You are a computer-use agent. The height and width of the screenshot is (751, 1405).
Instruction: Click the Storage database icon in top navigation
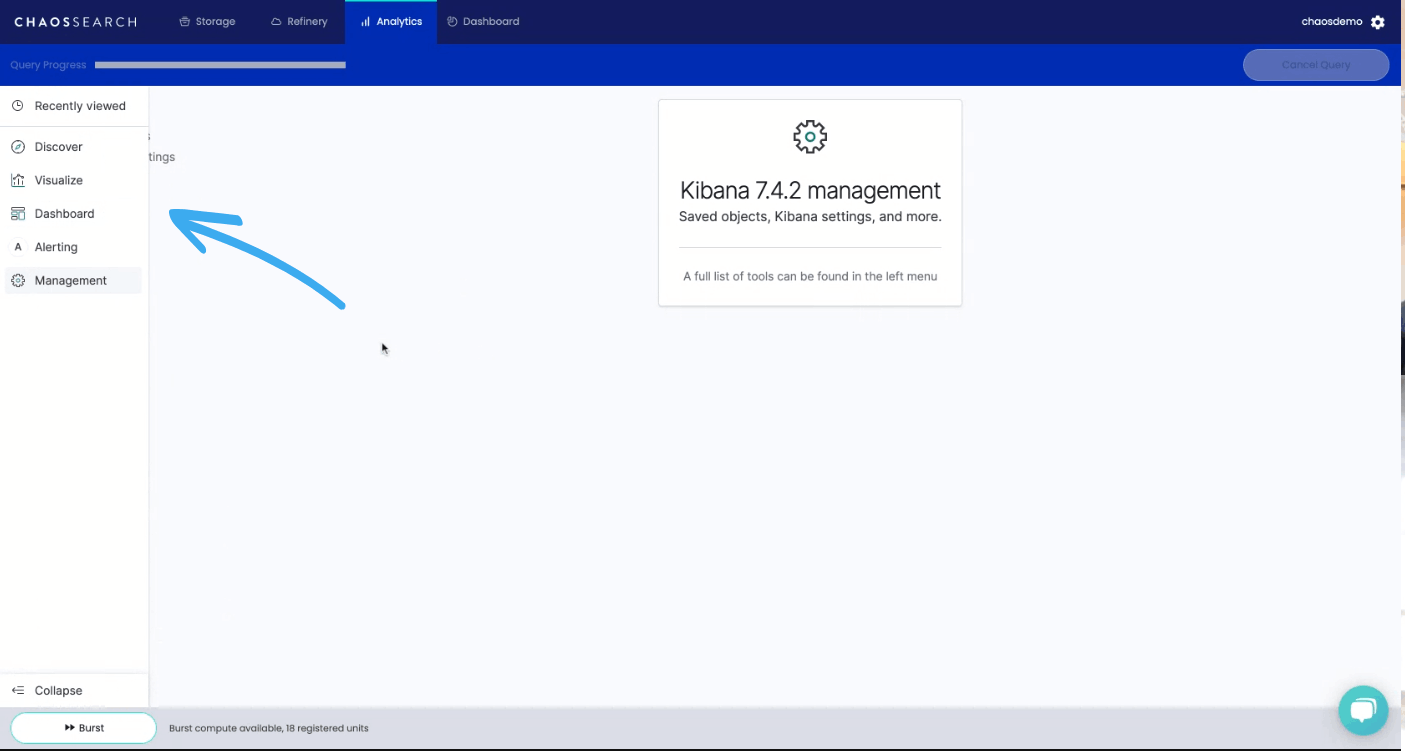185,20
